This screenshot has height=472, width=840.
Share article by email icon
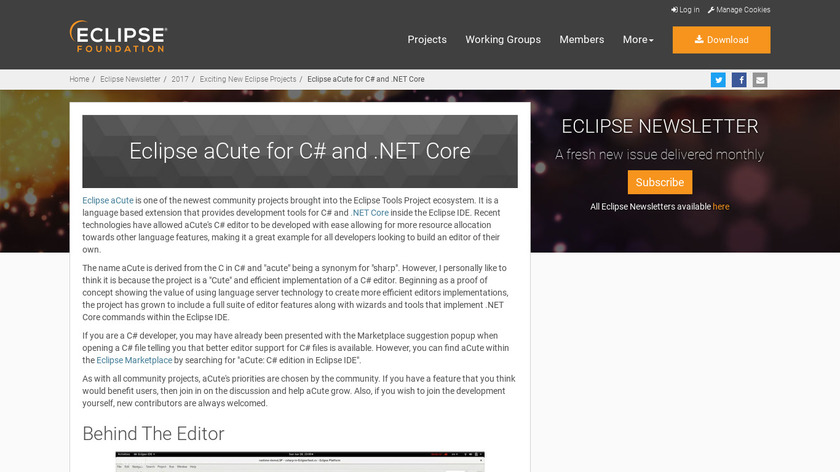pyautogui.click(x=760, y=80)
